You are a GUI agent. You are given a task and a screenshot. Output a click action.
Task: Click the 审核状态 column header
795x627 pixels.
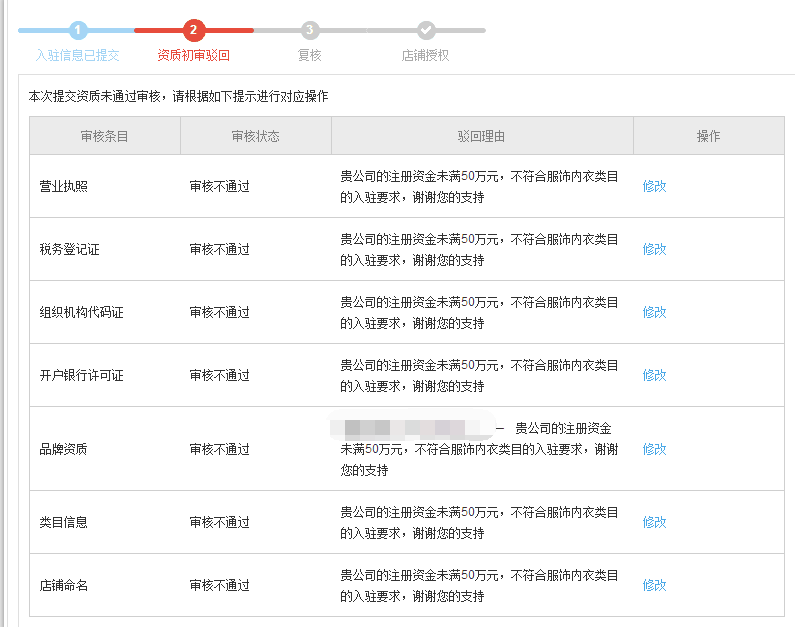tap(255, 136)
